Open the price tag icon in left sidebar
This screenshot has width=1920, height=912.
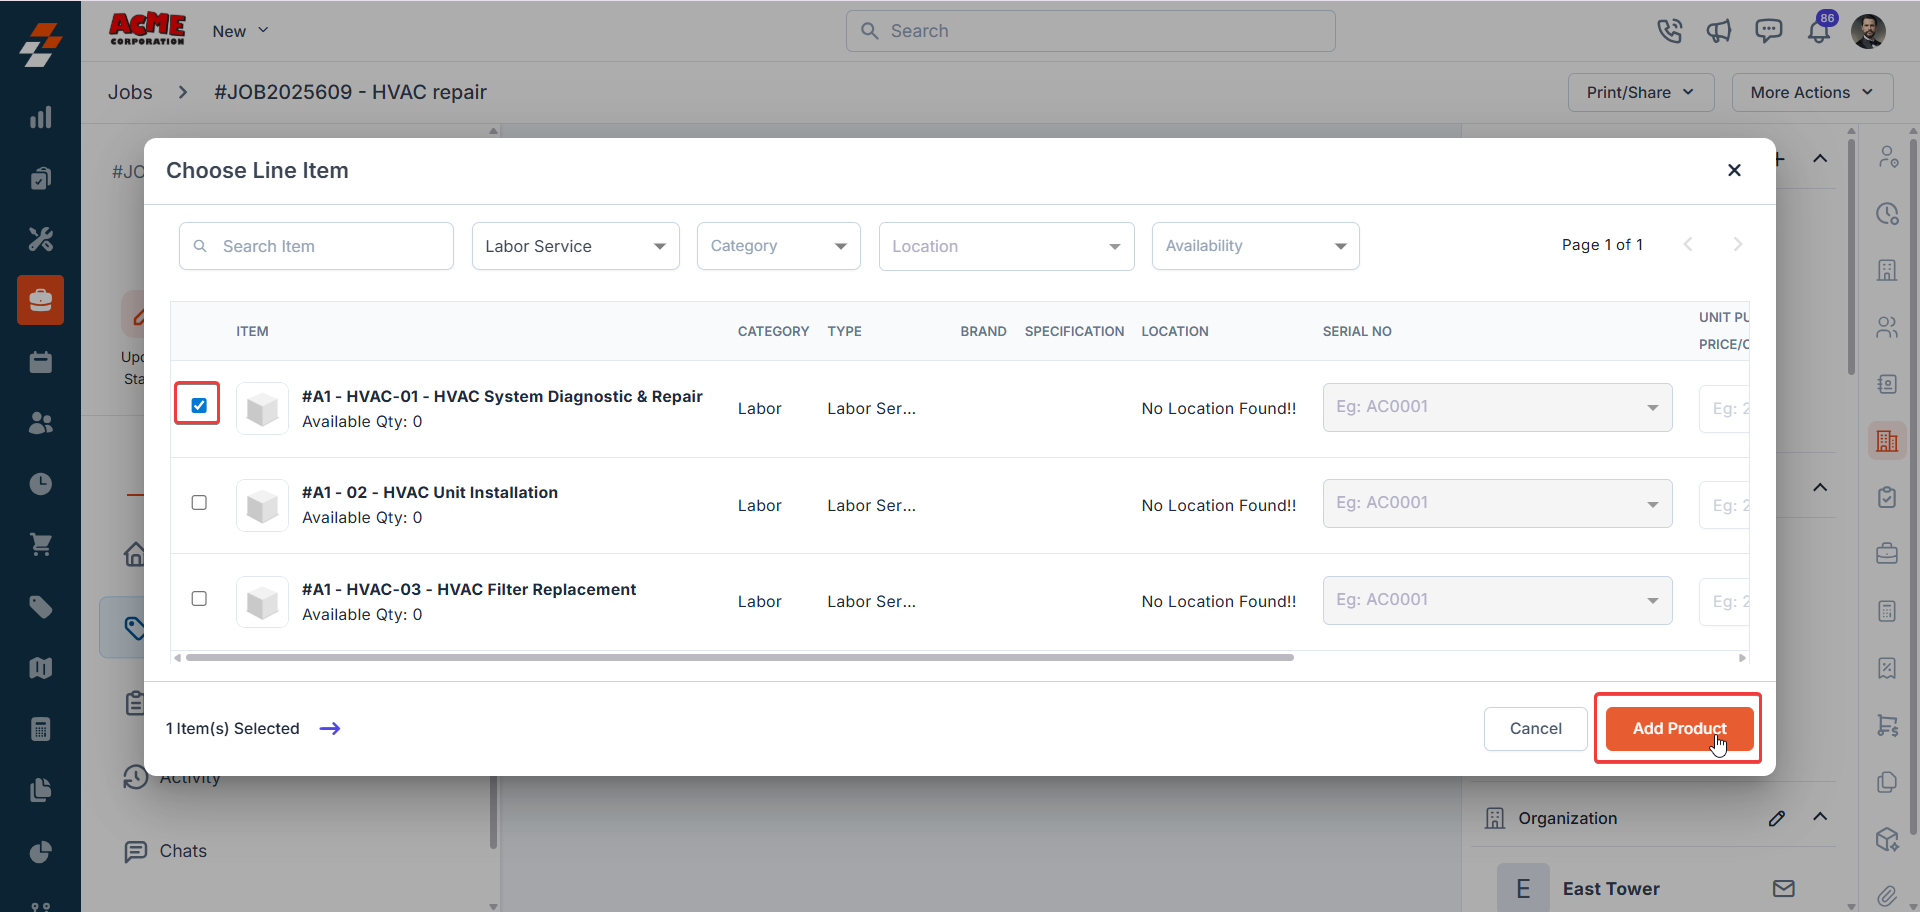(40, 607)
